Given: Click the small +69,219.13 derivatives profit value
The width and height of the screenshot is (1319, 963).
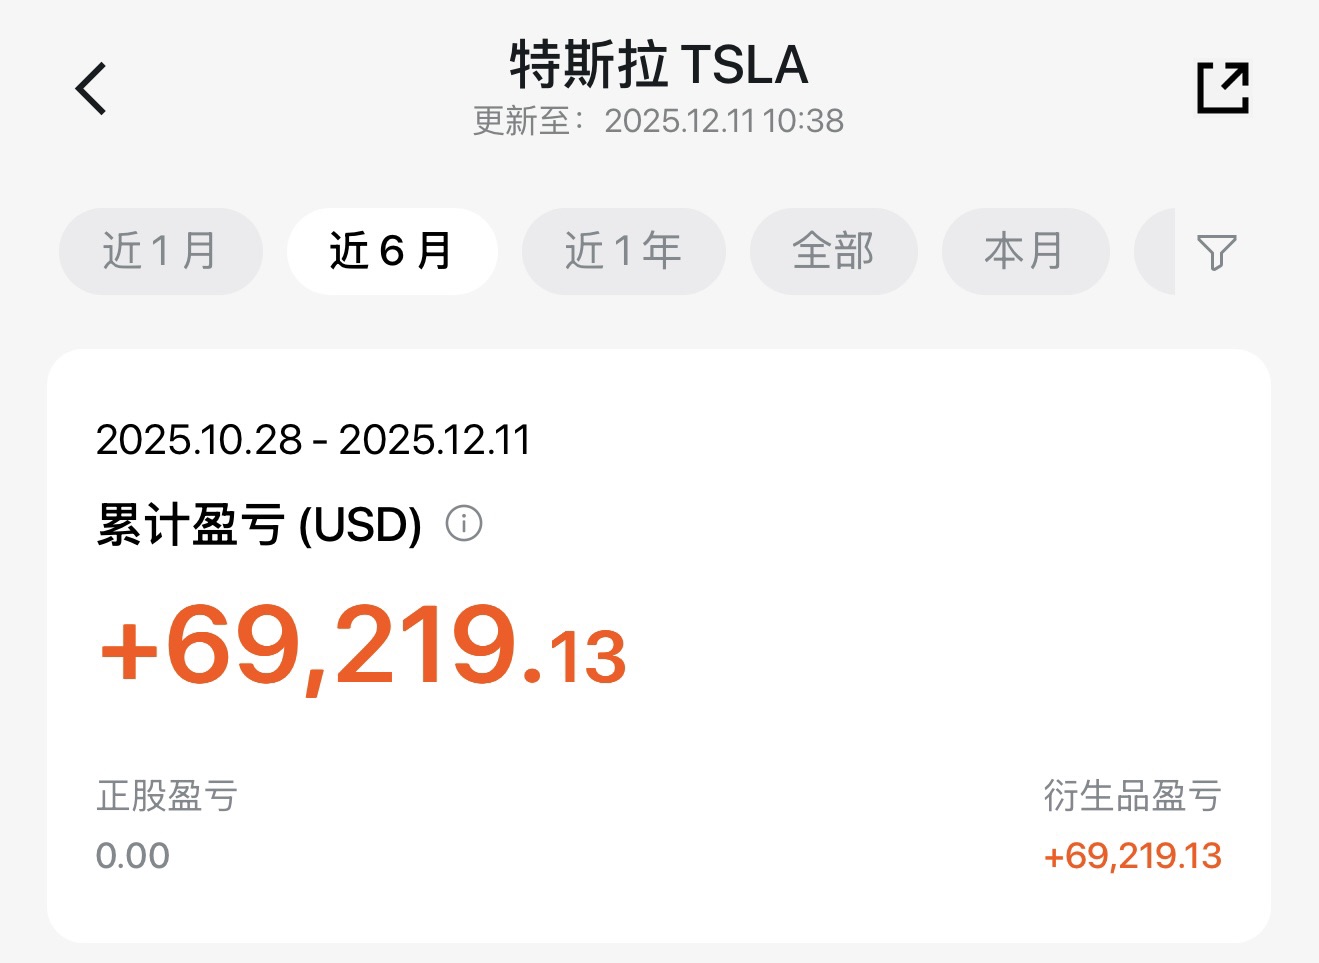Looking at the screenshot, I should 1132,856.
